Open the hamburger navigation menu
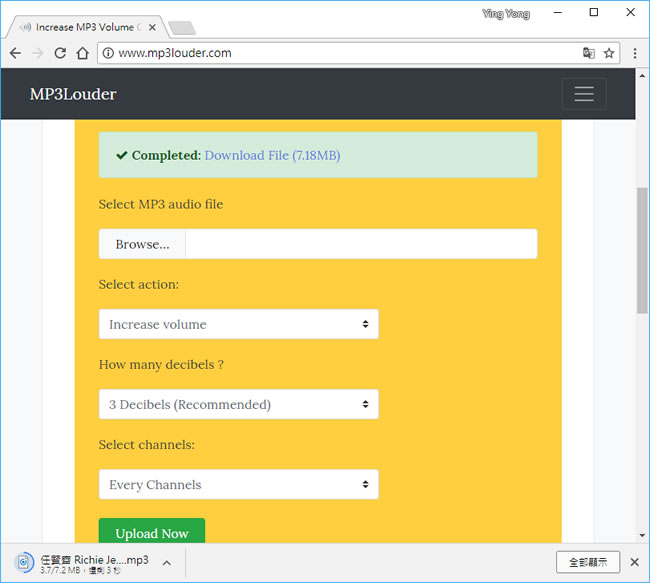The width and height of the screenshot is (650, 583). pyautogui.click(x=583, y=94)
